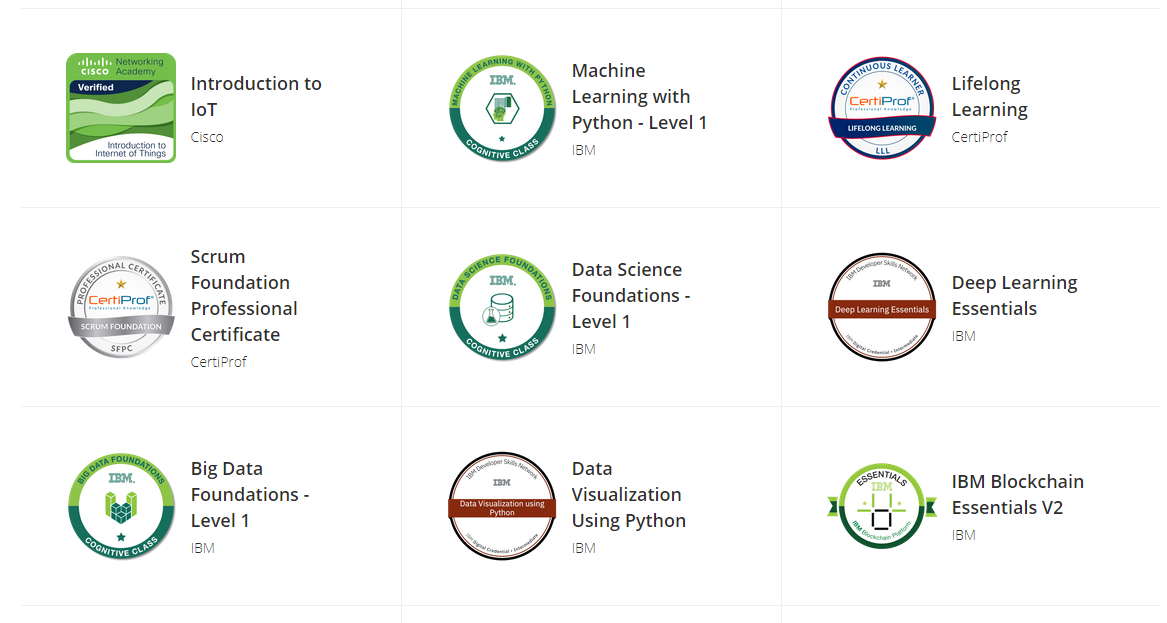Click the CertiProf issuer label under Scrum certificate
The width and height of the screenshot is (1167, 623).
pos(218,362)
